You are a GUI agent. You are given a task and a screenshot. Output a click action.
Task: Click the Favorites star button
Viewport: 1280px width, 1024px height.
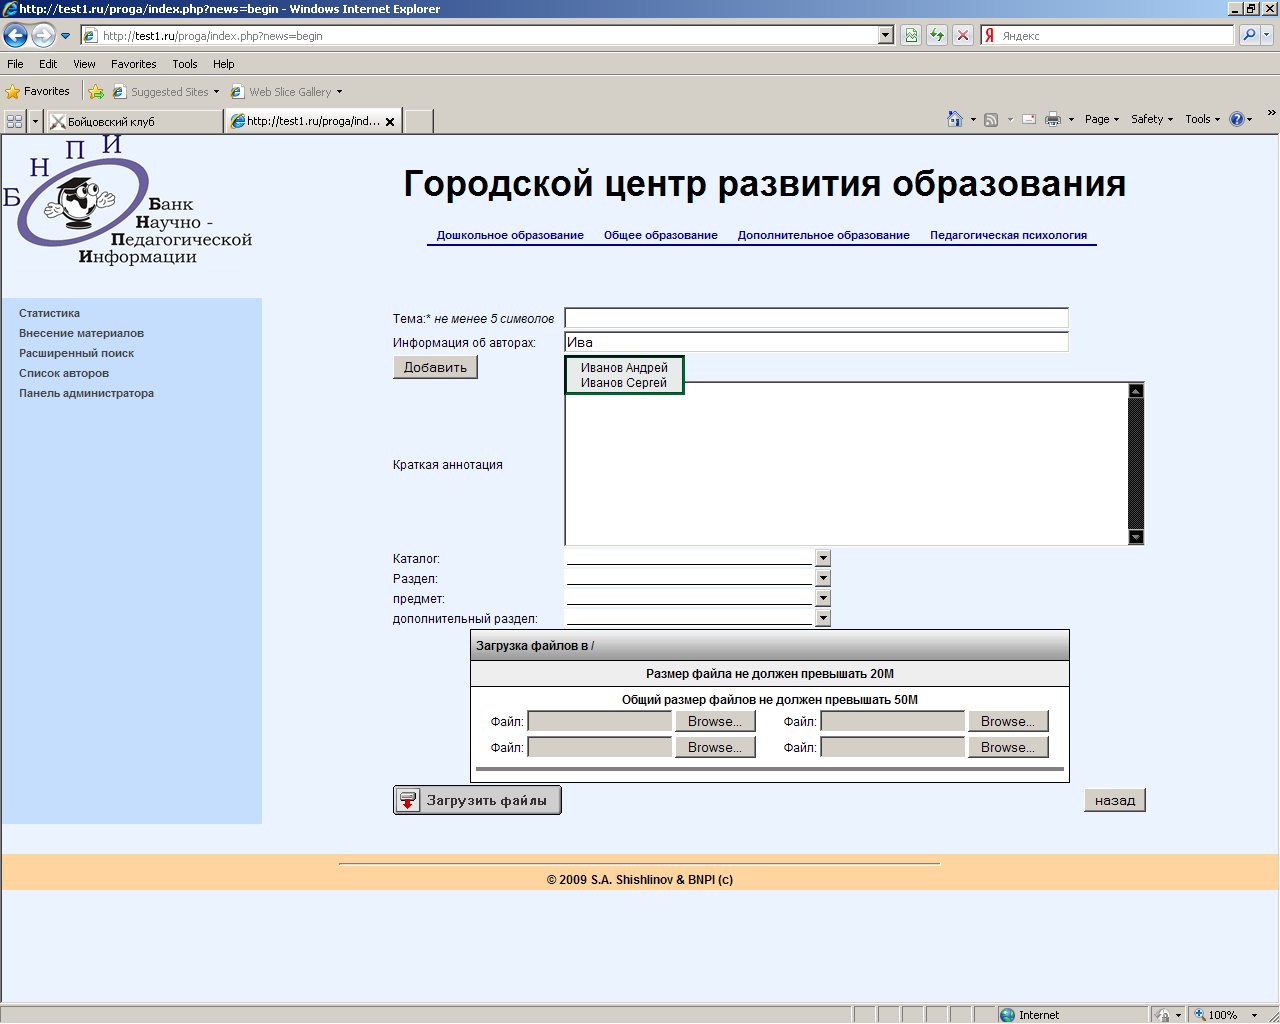point(38,91)
